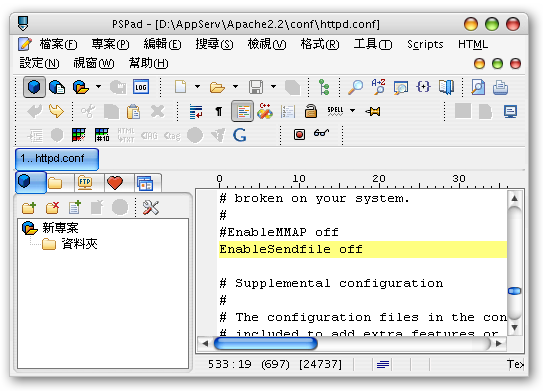This screenshot has width=543, height=391.
Task: Click the LOG window icon in toolbar
Action: click(x=141, y=87)
